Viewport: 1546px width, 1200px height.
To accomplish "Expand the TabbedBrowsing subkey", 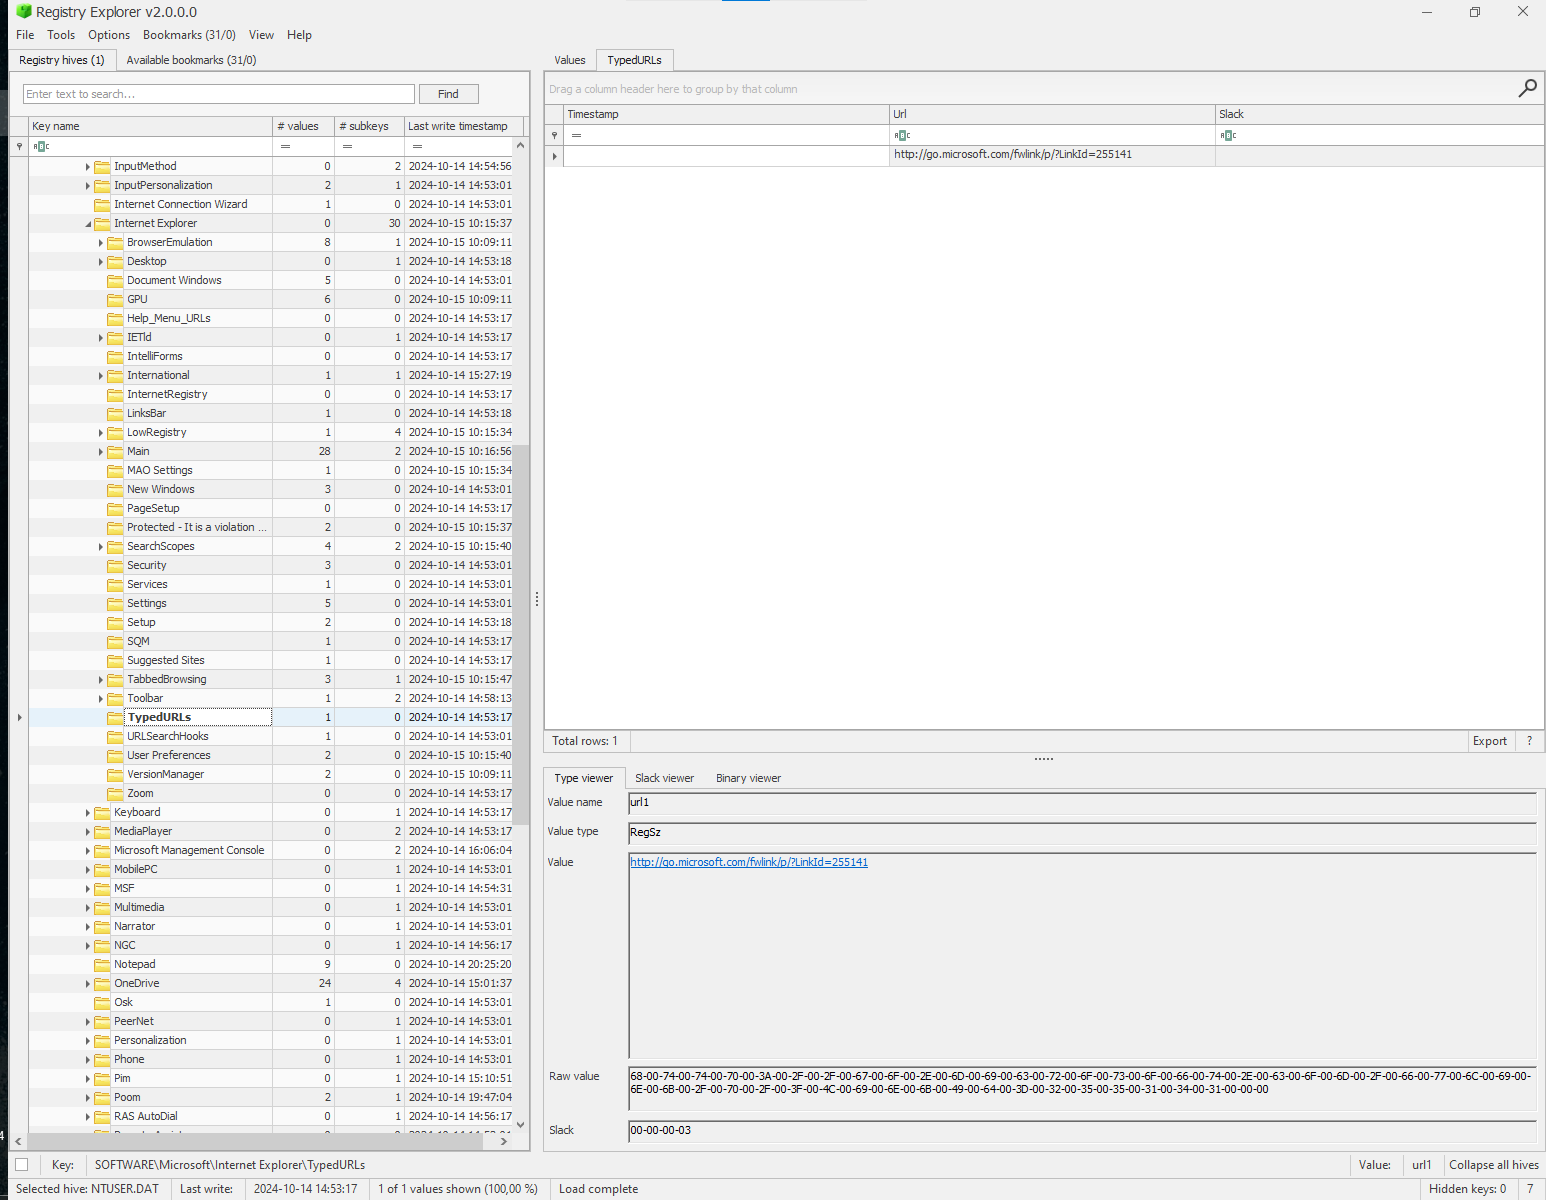I will click(x=101, y=680).
